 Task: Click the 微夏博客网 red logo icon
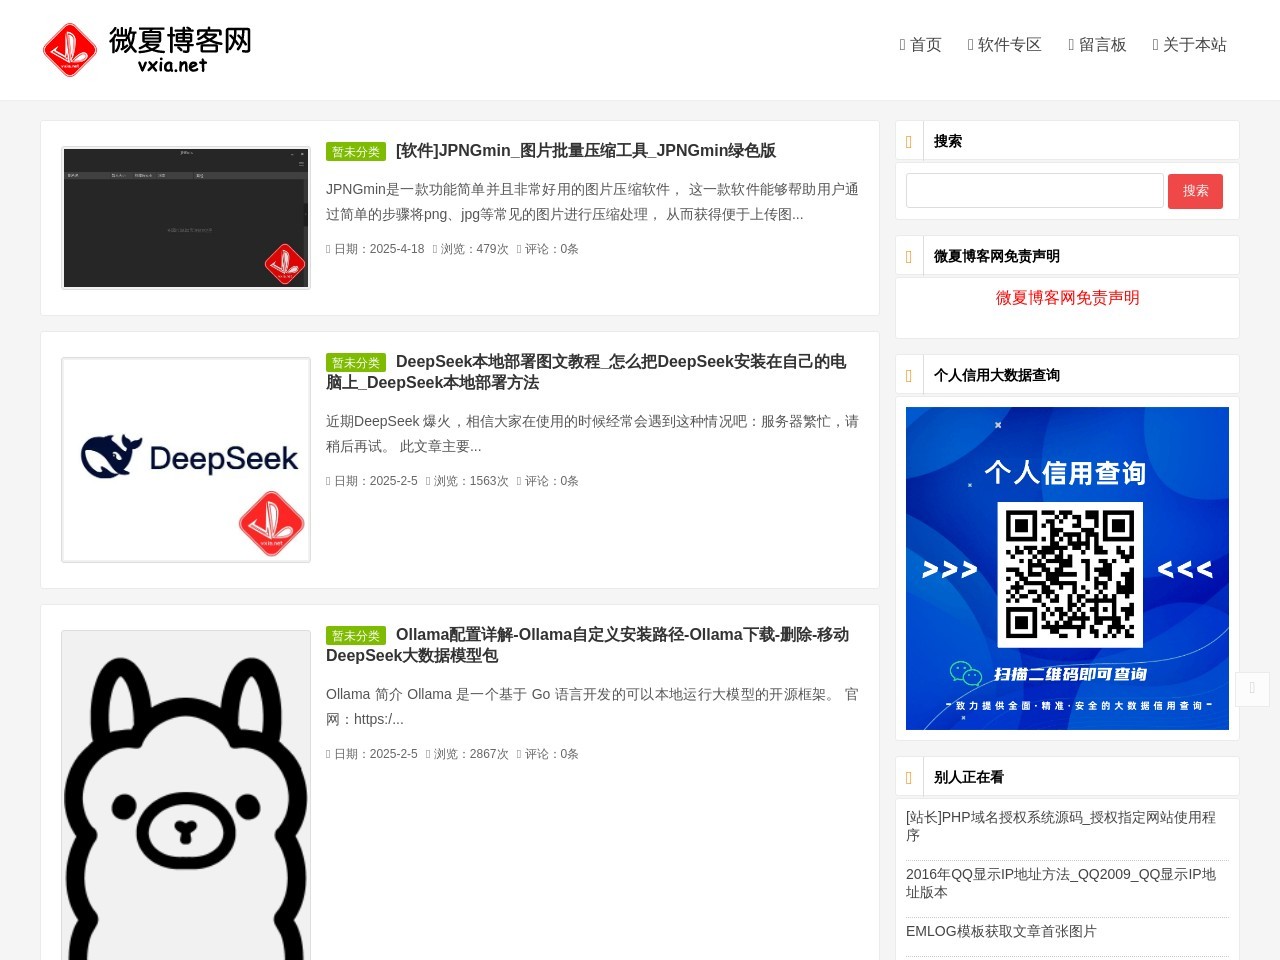click(x=70, y=49)
